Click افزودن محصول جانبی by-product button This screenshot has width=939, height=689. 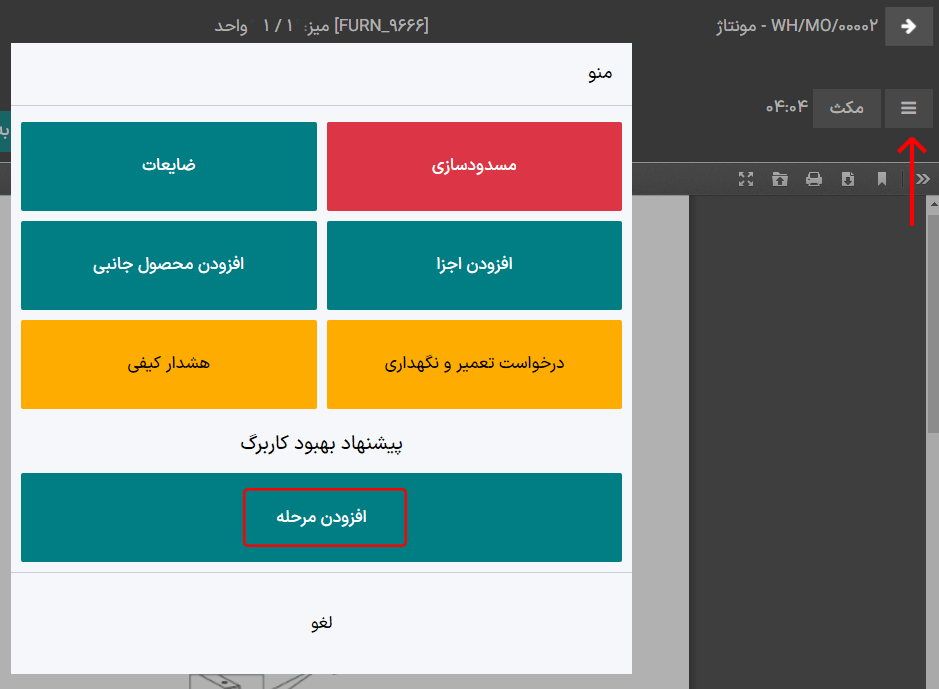click(168, 265)
